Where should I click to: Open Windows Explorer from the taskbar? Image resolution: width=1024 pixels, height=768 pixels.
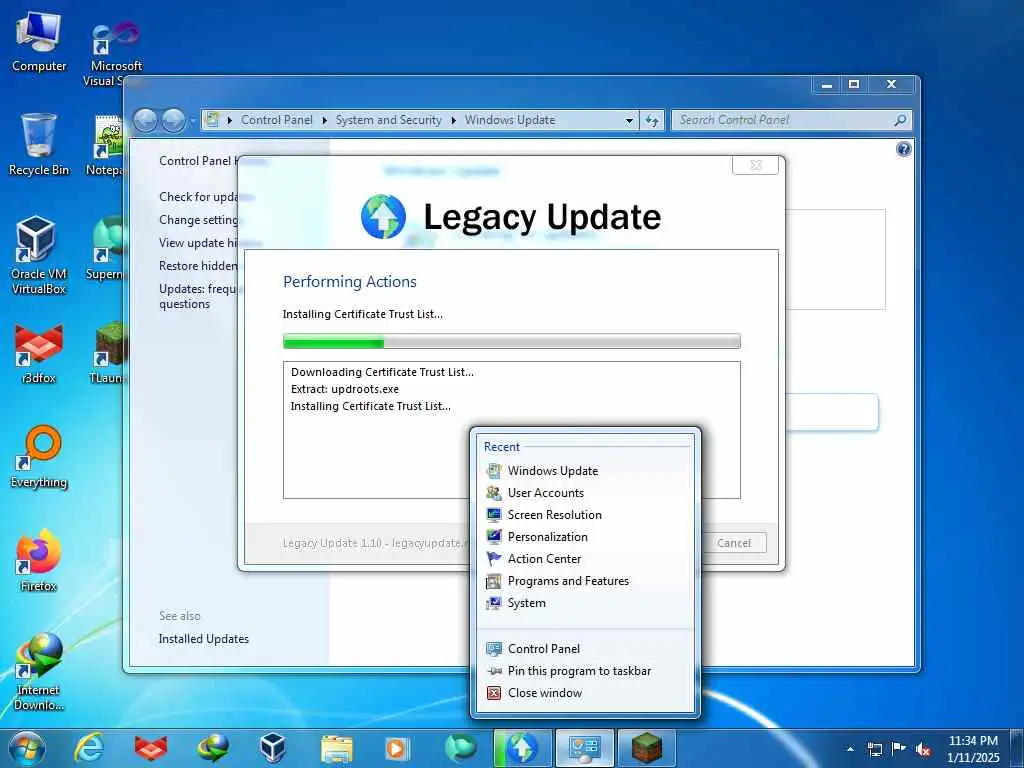coord(336,748)
